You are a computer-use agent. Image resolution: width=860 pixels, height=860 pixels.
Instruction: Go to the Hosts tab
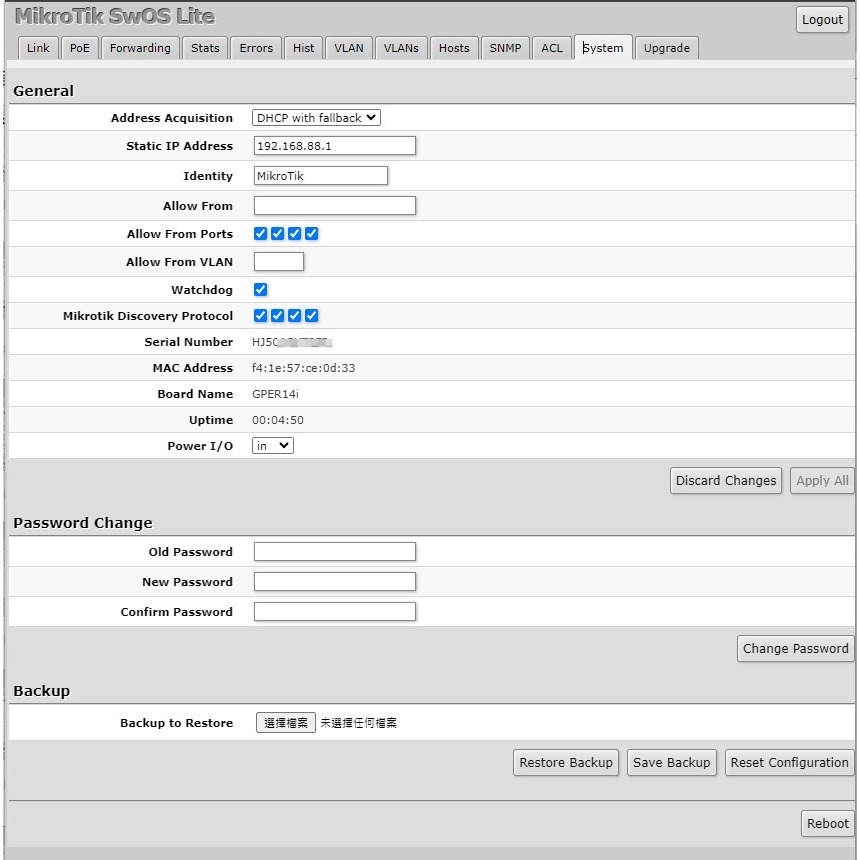tap(454, 48)
